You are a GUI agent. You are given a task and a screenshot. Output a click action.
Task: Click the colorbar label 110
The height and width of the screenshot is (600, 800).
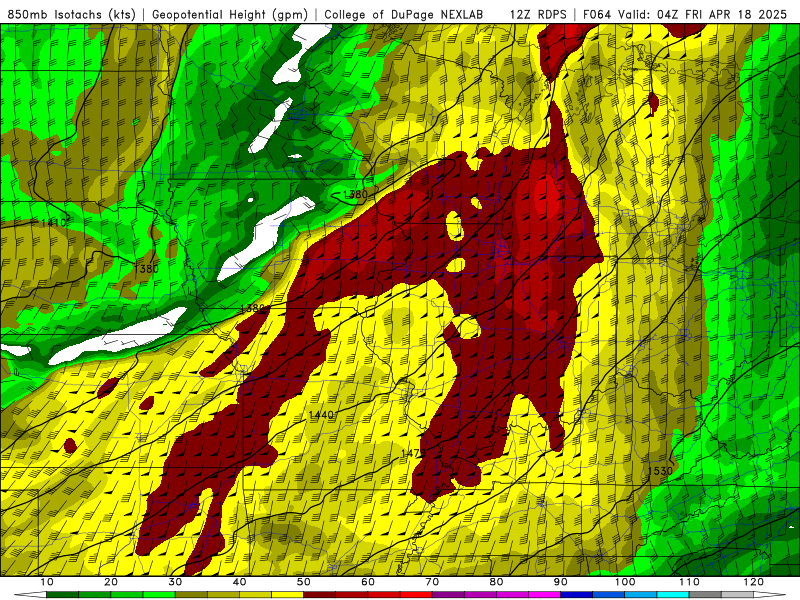(x=689, y=582)
